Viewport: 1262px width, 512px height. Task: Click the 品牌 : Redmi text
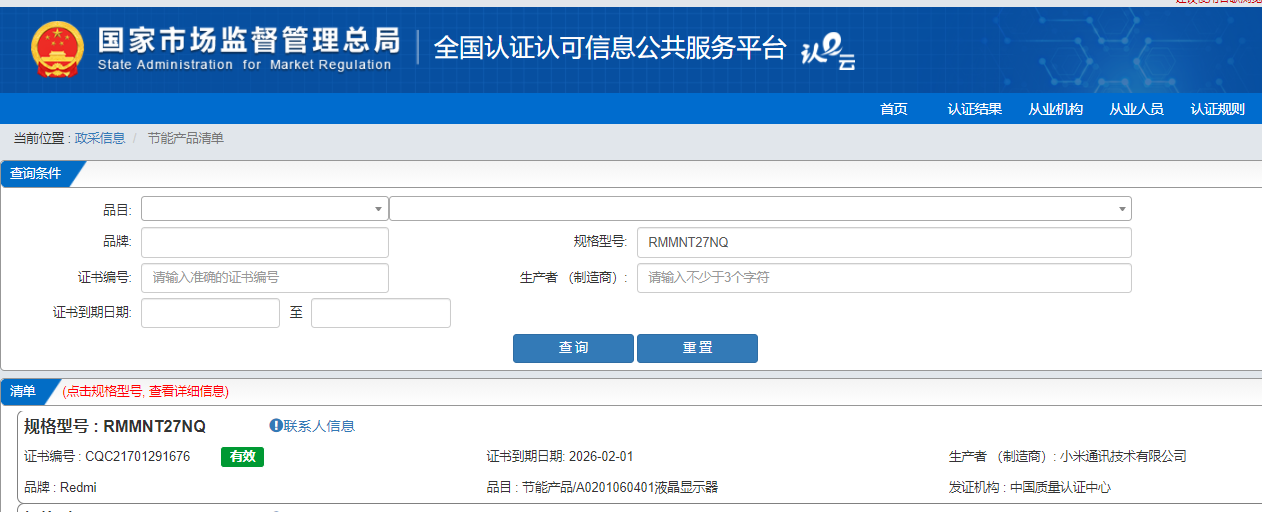pyautogui.click(x=60, y=488)
